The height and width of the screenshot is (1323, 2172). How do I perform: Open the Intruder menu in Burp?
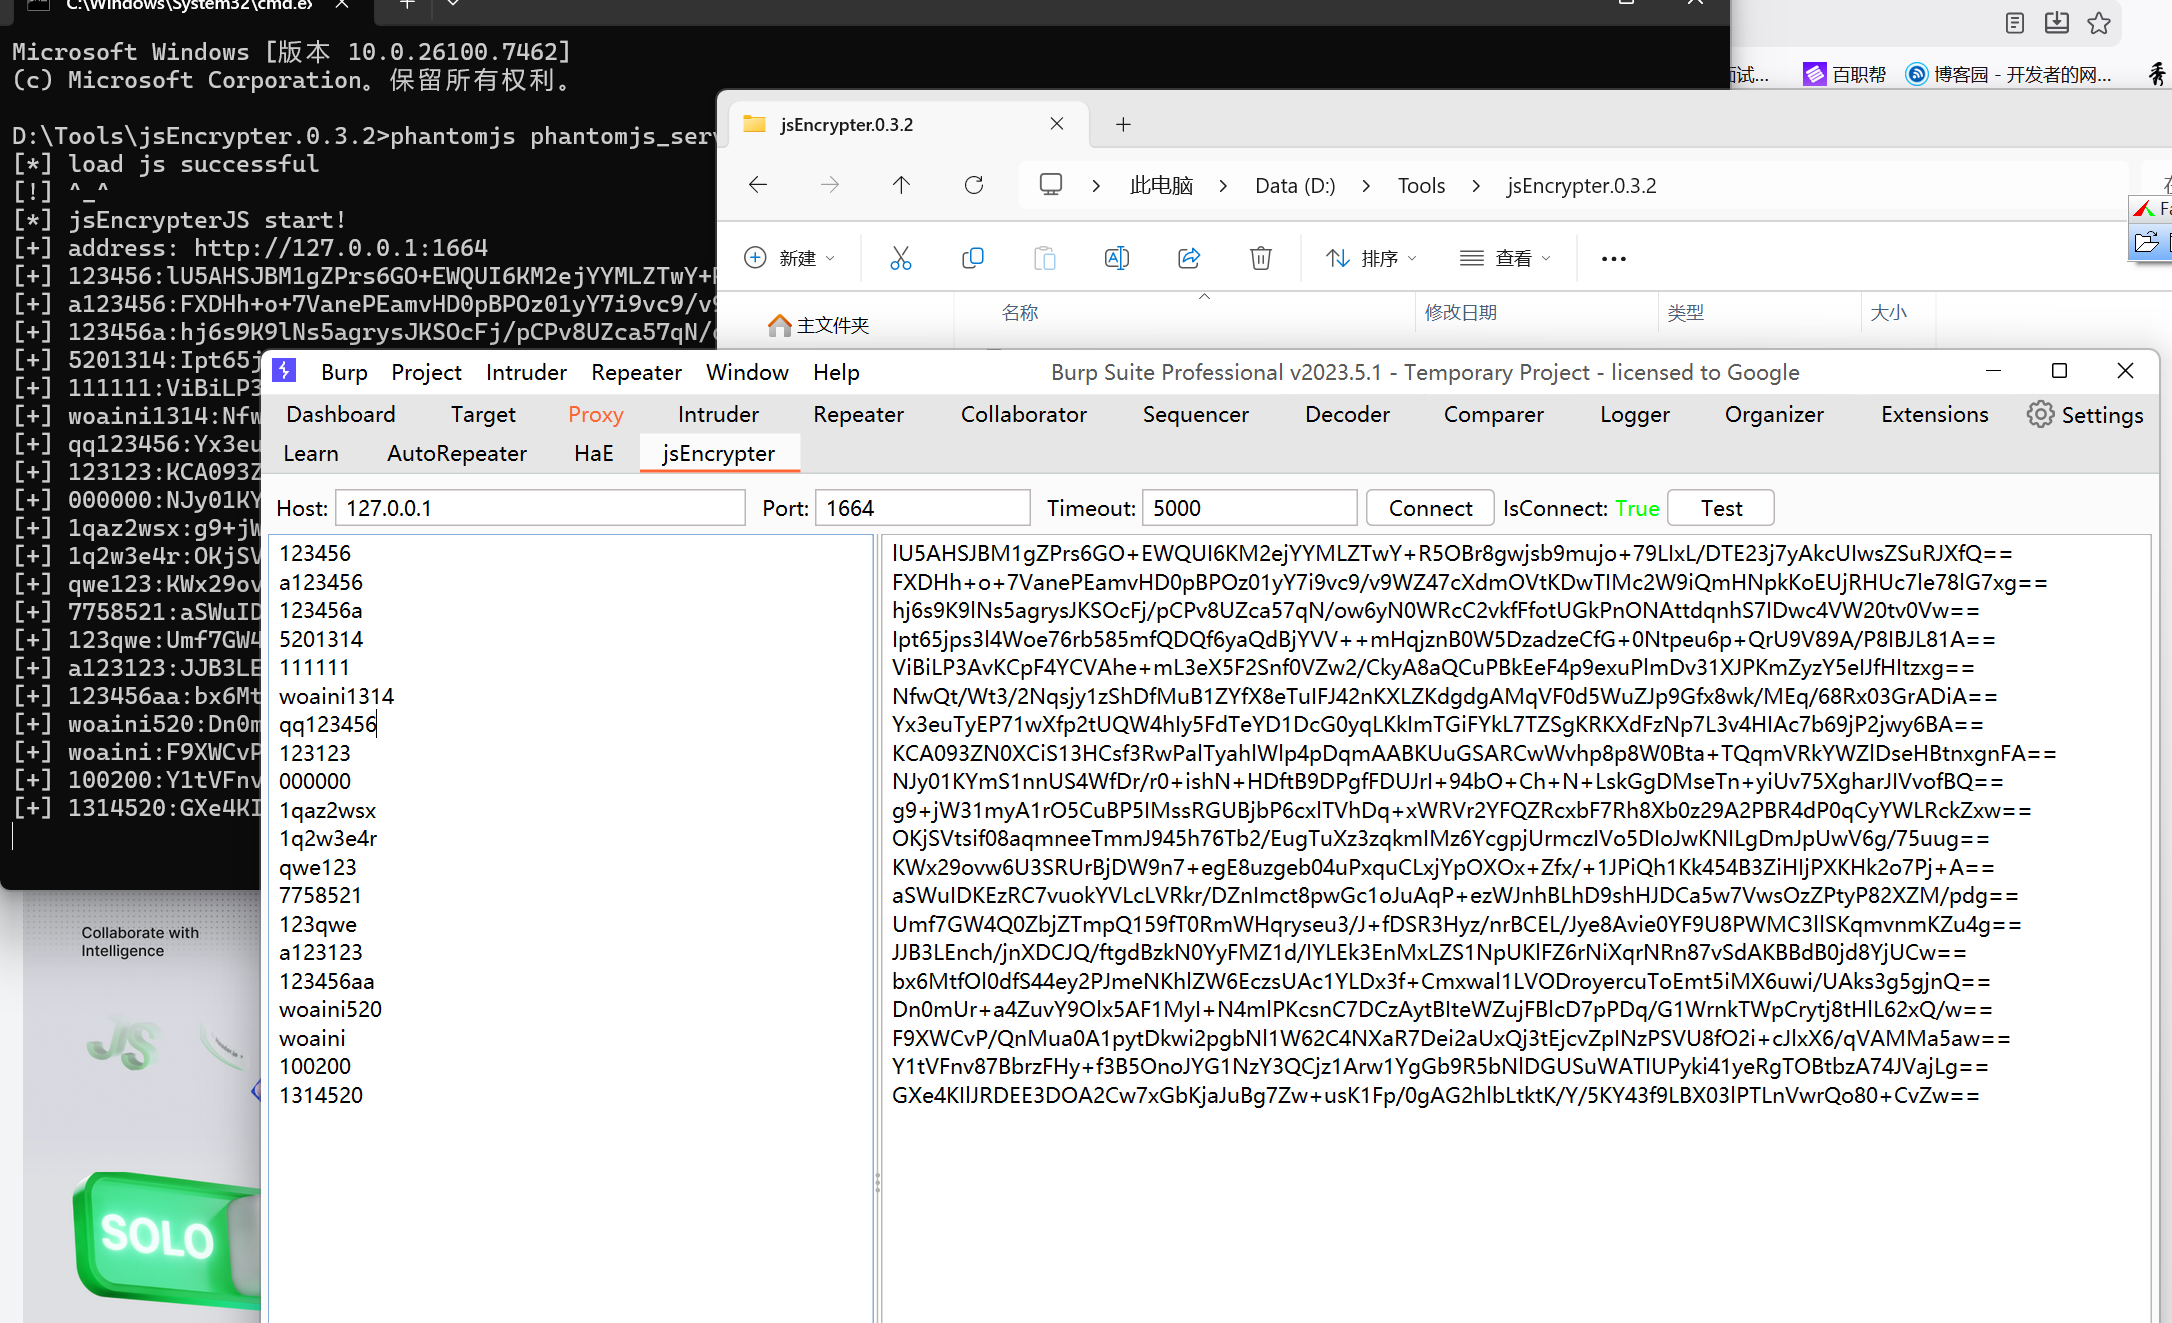coord(526,372)
